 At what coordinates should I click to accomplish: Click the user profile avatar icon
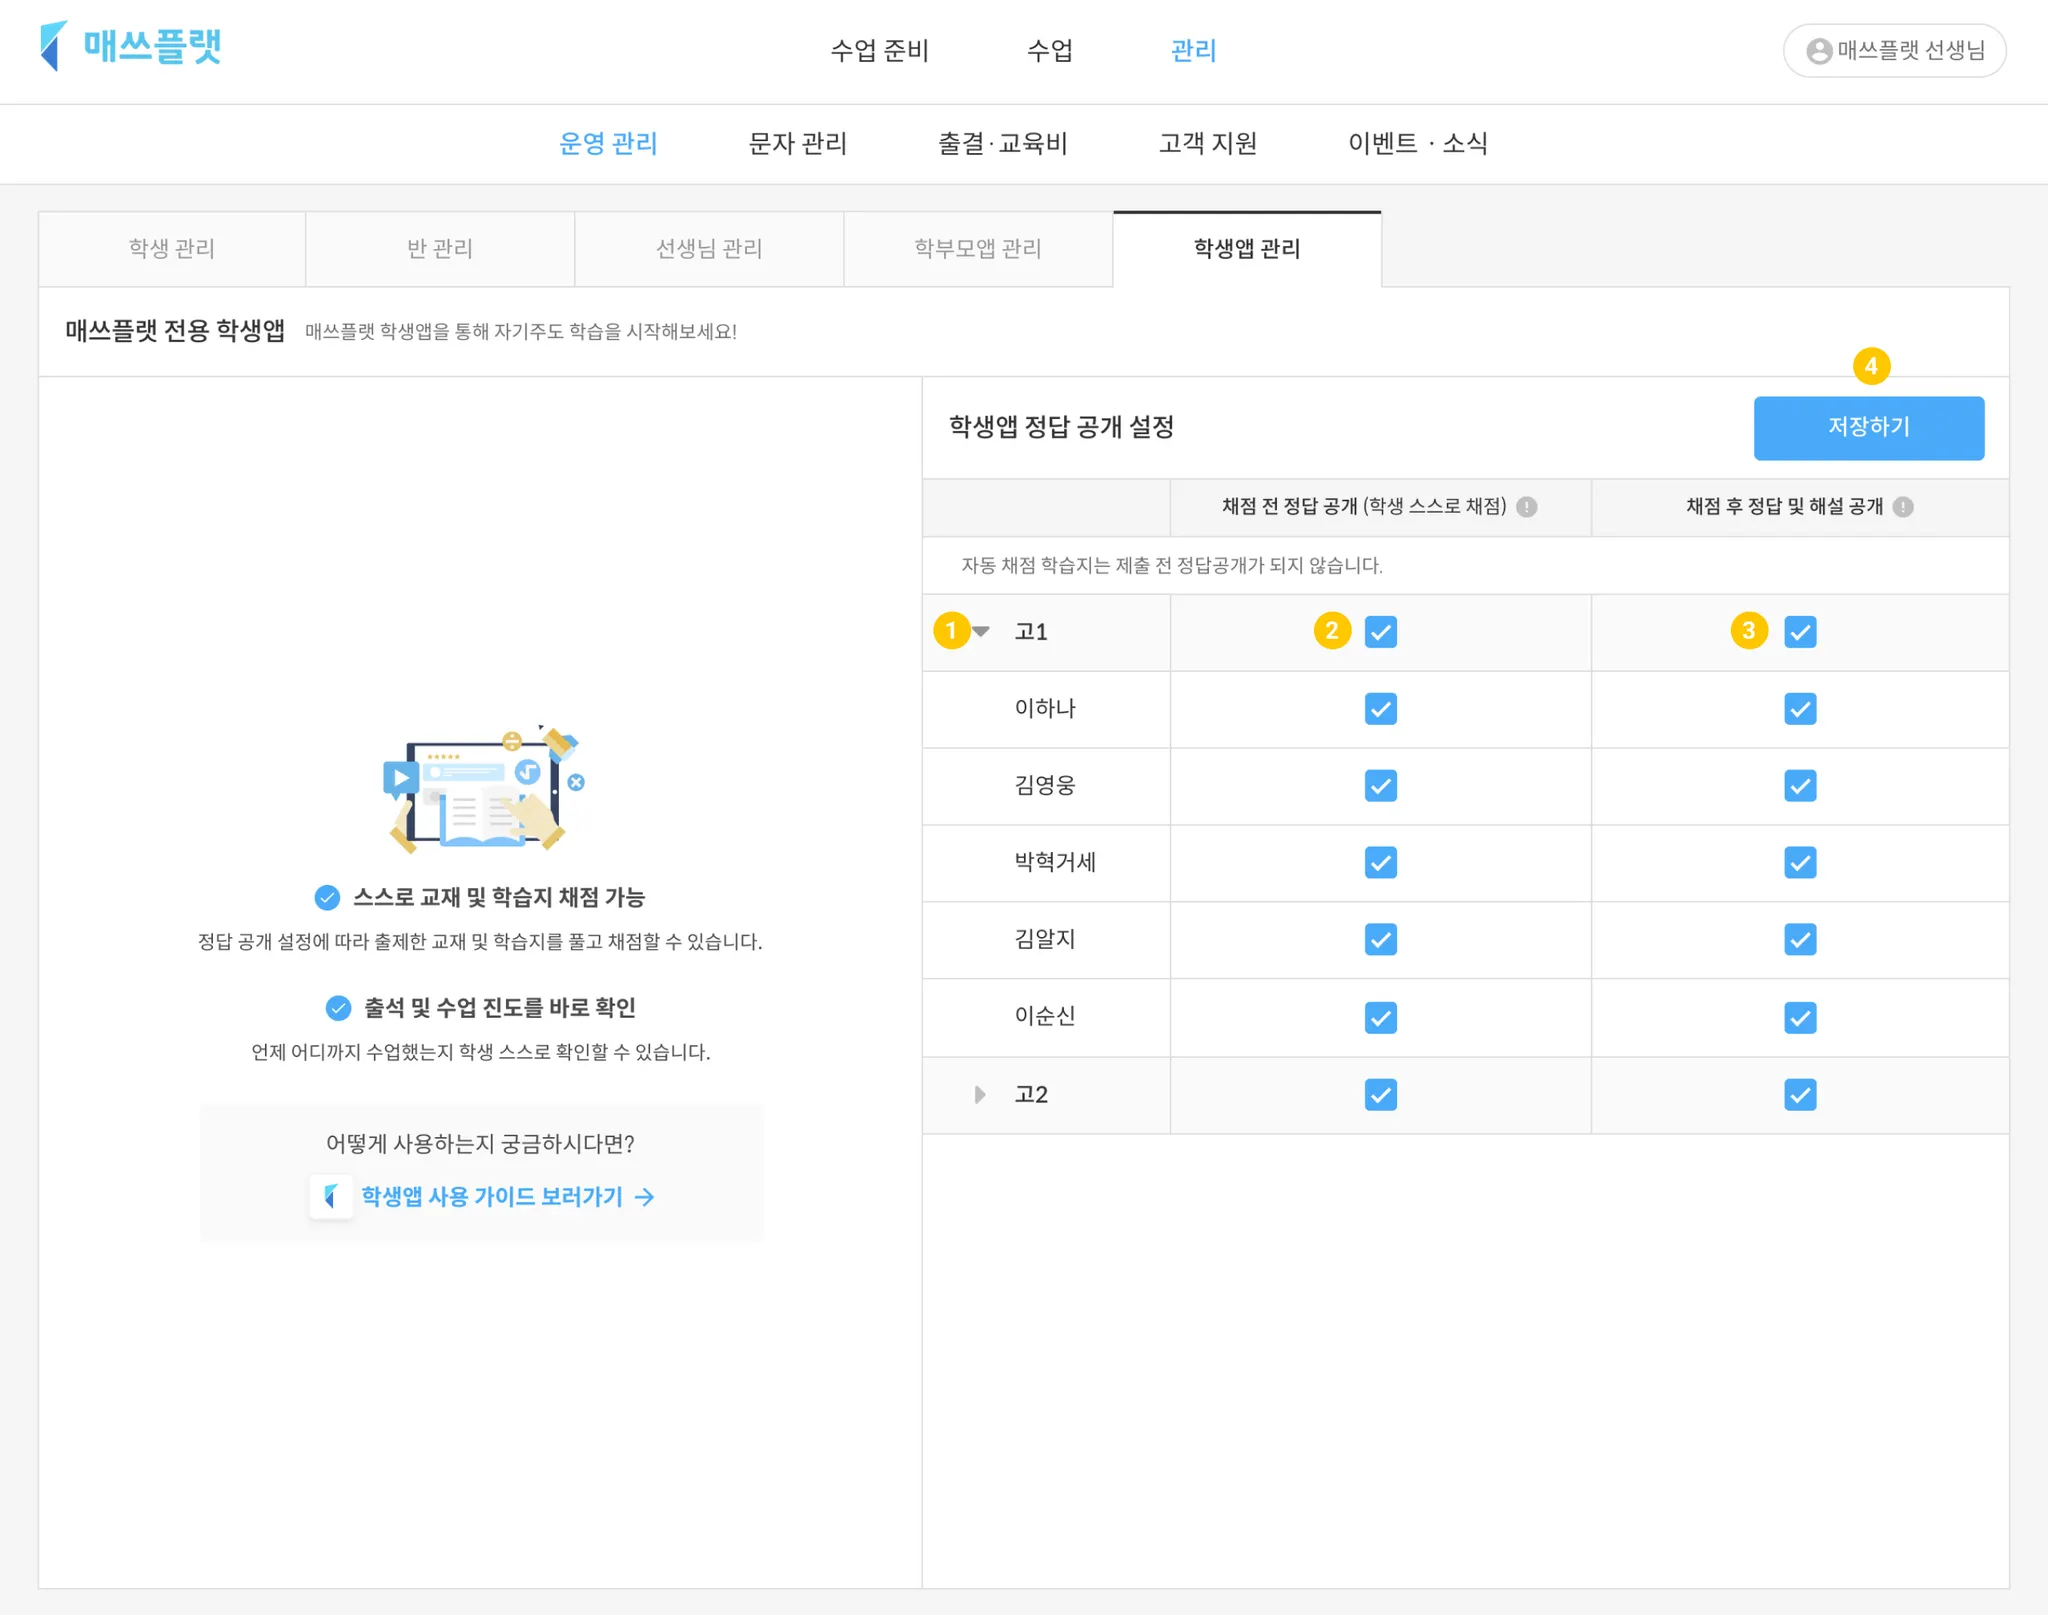point(1818,51)
